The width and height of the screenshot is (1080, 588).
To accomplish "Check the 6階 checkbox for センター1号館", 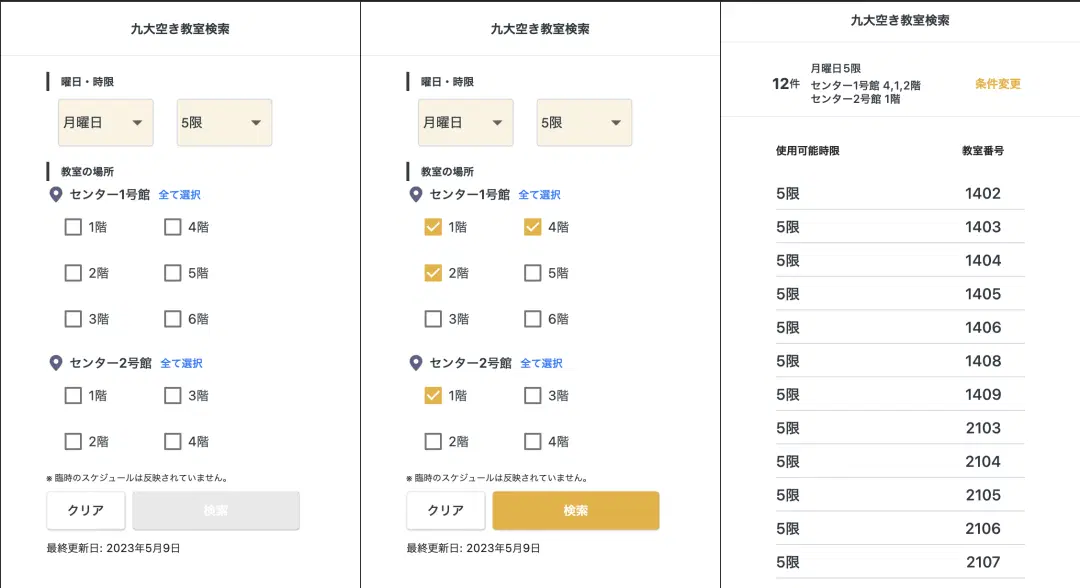I will (172, 318).
